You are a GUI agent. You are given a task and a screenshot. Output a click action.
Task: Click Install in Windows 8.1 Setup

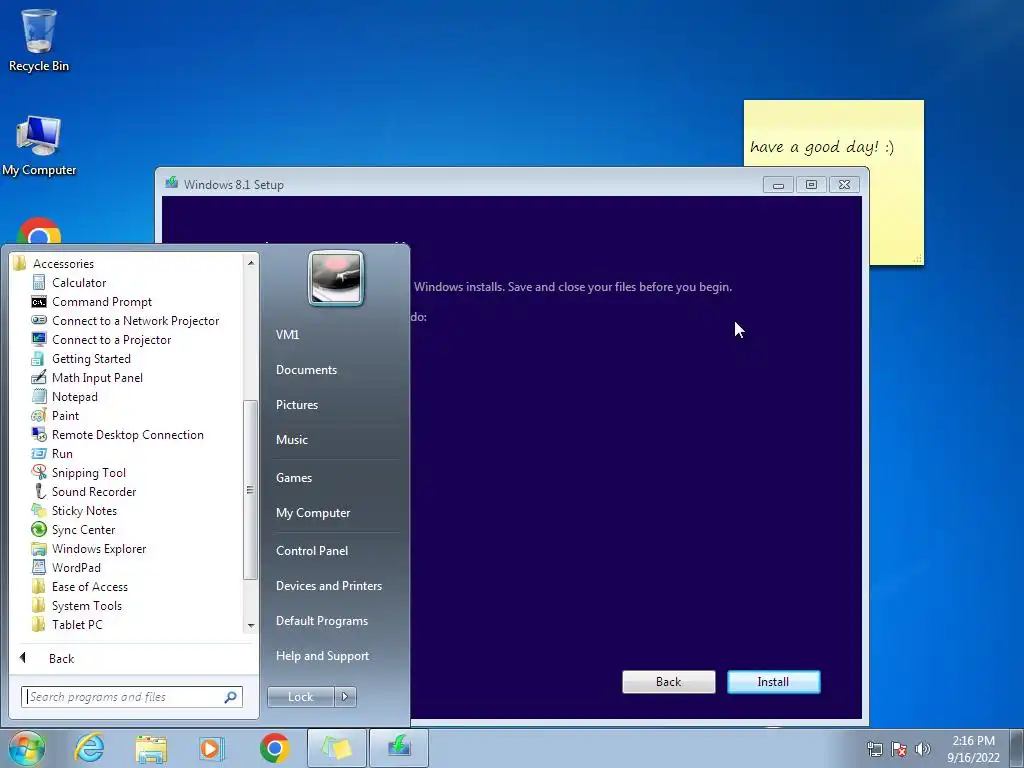pos(774,682)
